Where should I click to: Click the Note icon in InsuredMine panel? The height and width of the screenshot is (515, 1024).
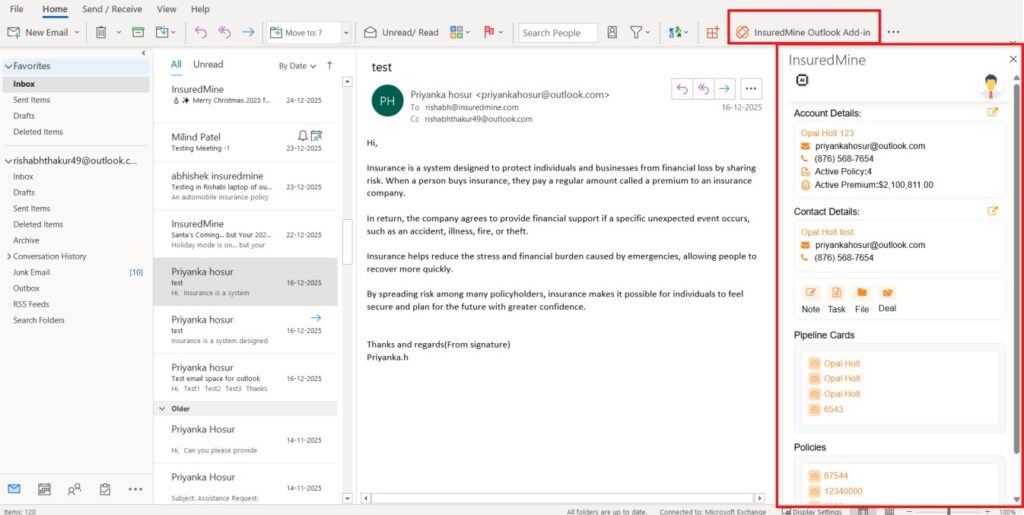(810, 293)
